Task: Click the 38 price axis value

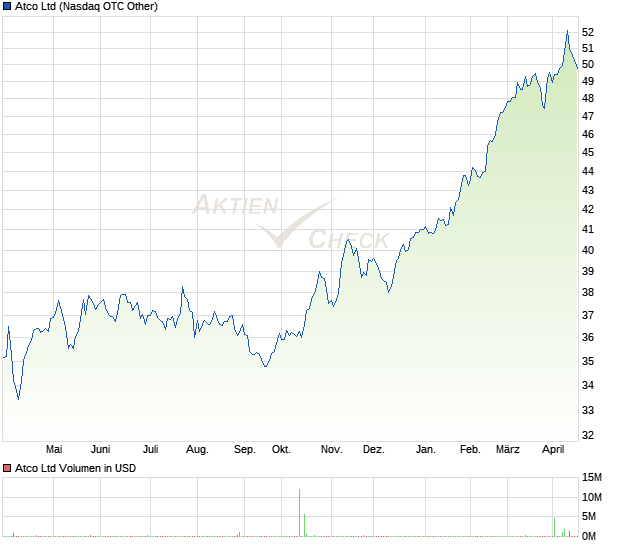Action: [588, 292]
